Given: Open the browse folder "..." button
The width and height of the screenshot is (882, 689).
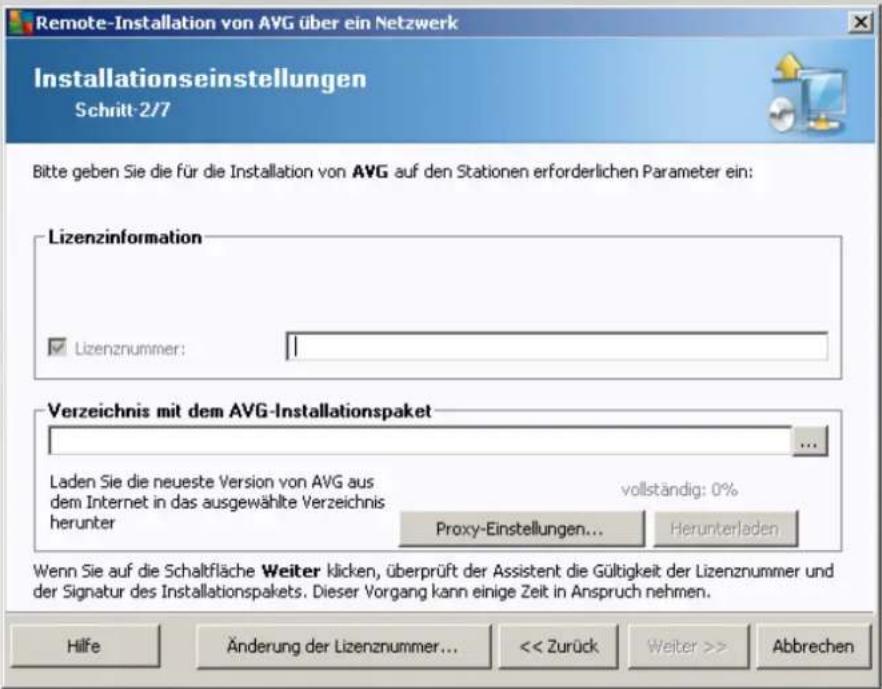Looking at the screenshot, I should [x=809, y=442].
